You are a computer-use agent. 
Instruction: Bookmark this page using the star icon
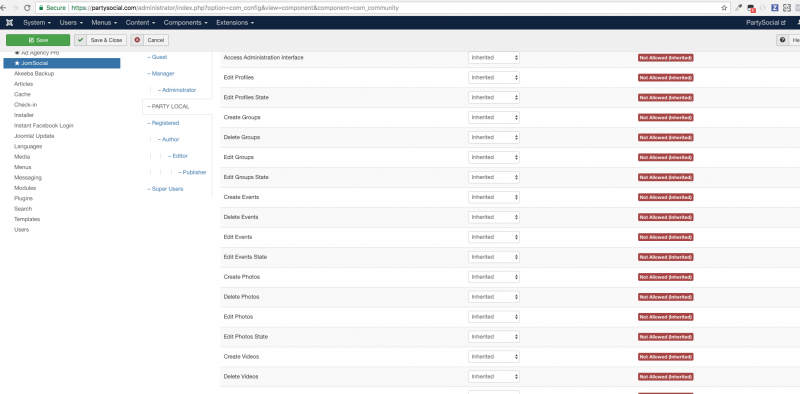724,8
